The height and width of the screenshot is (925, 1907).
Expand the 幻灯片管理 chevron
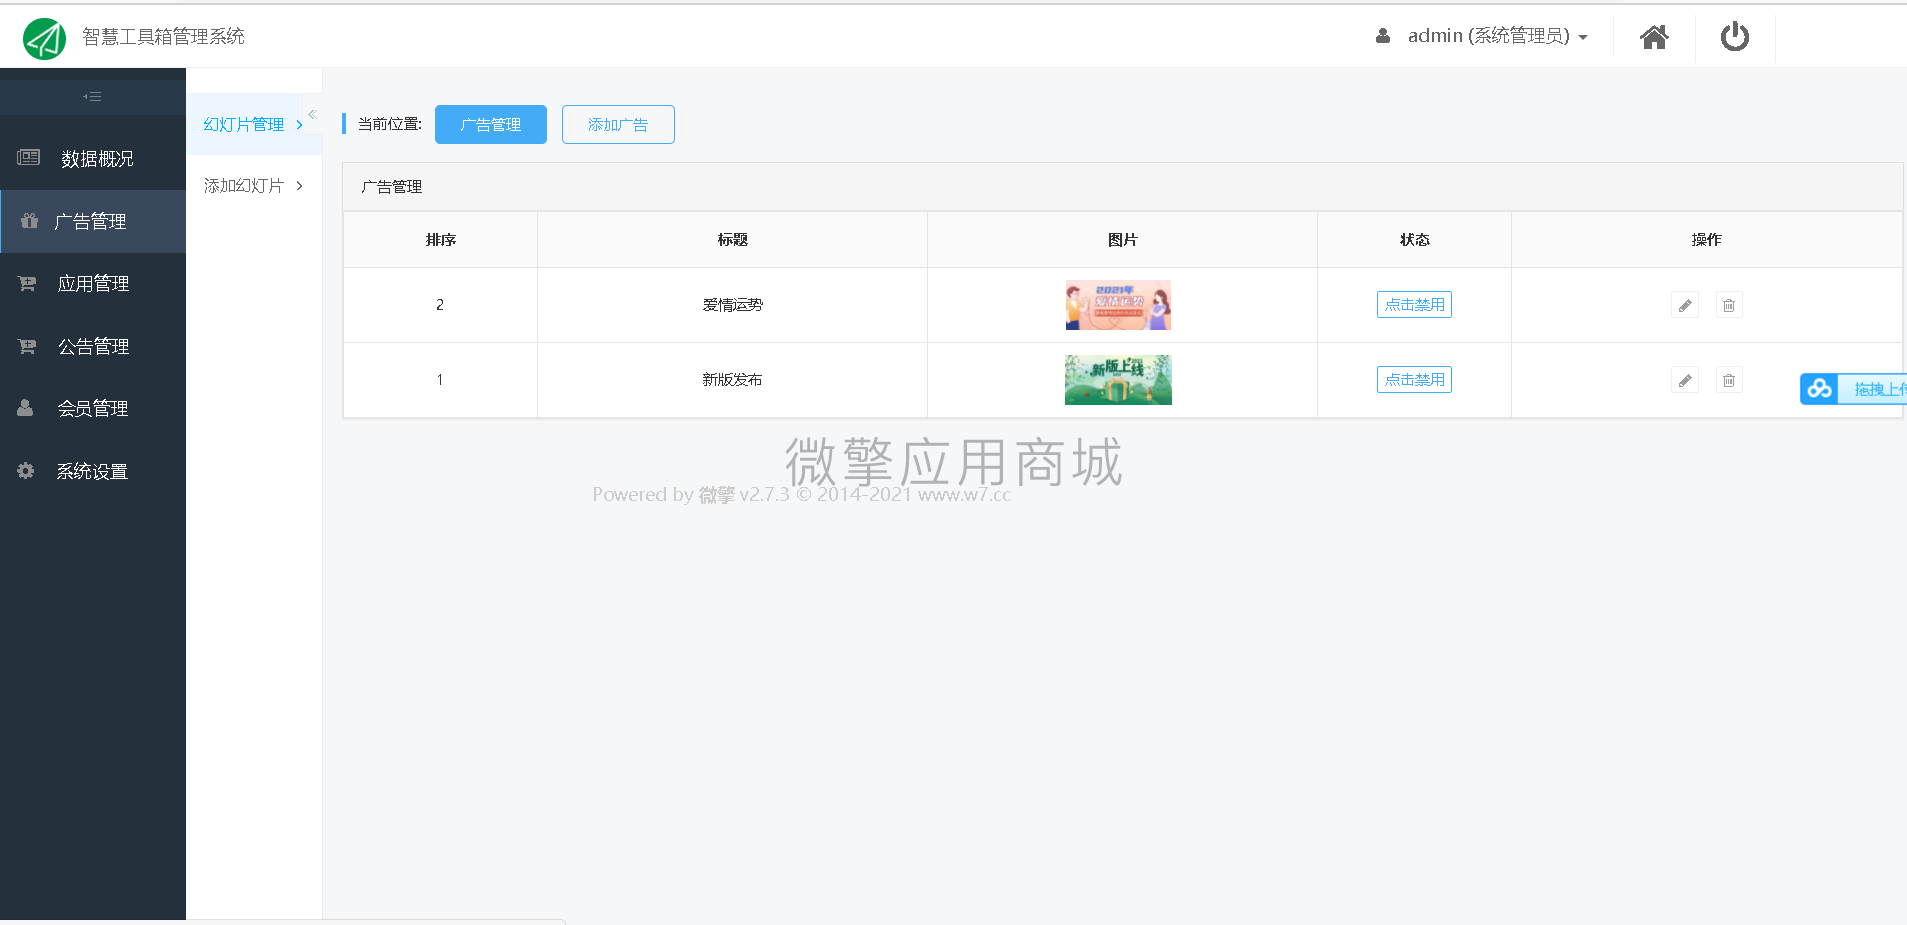click(298, 124)
